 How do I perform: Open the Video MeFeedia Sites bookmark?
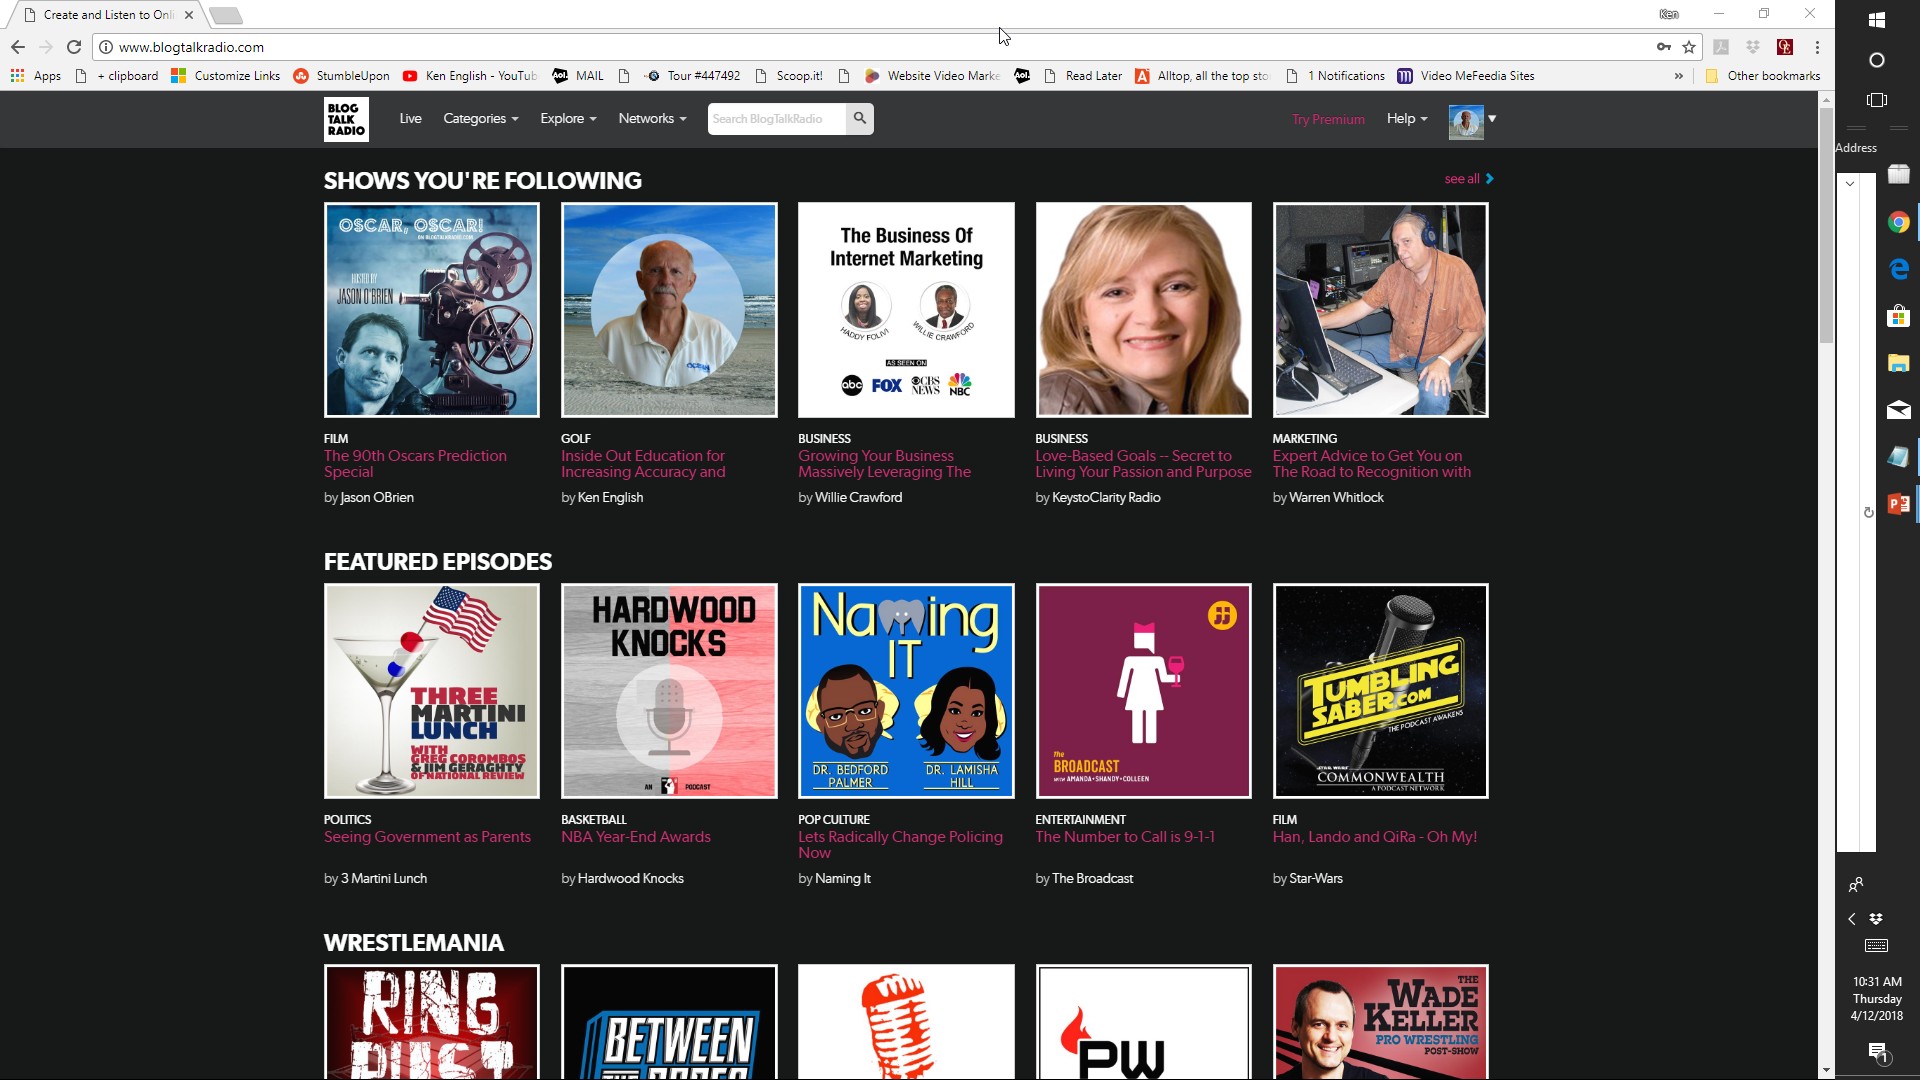coord(1466,76)
